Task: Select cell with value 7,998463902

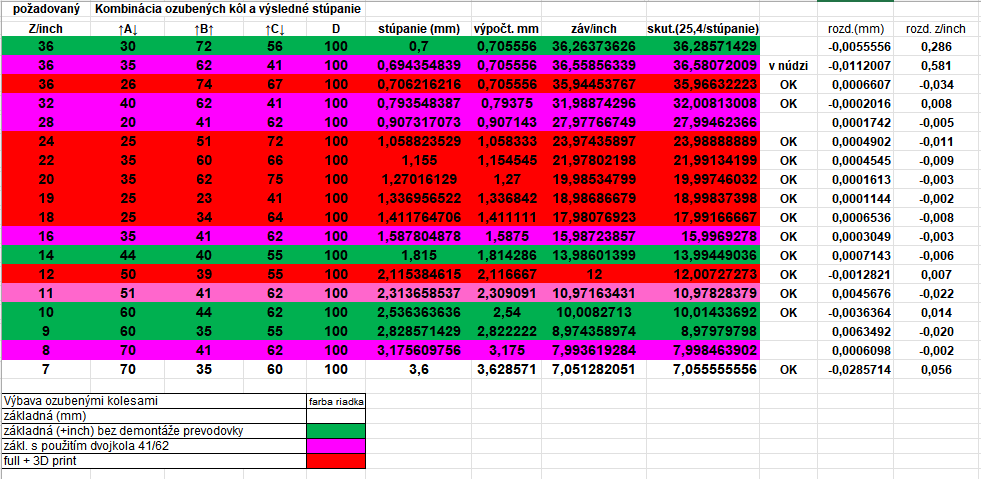Action: point(703,349)
